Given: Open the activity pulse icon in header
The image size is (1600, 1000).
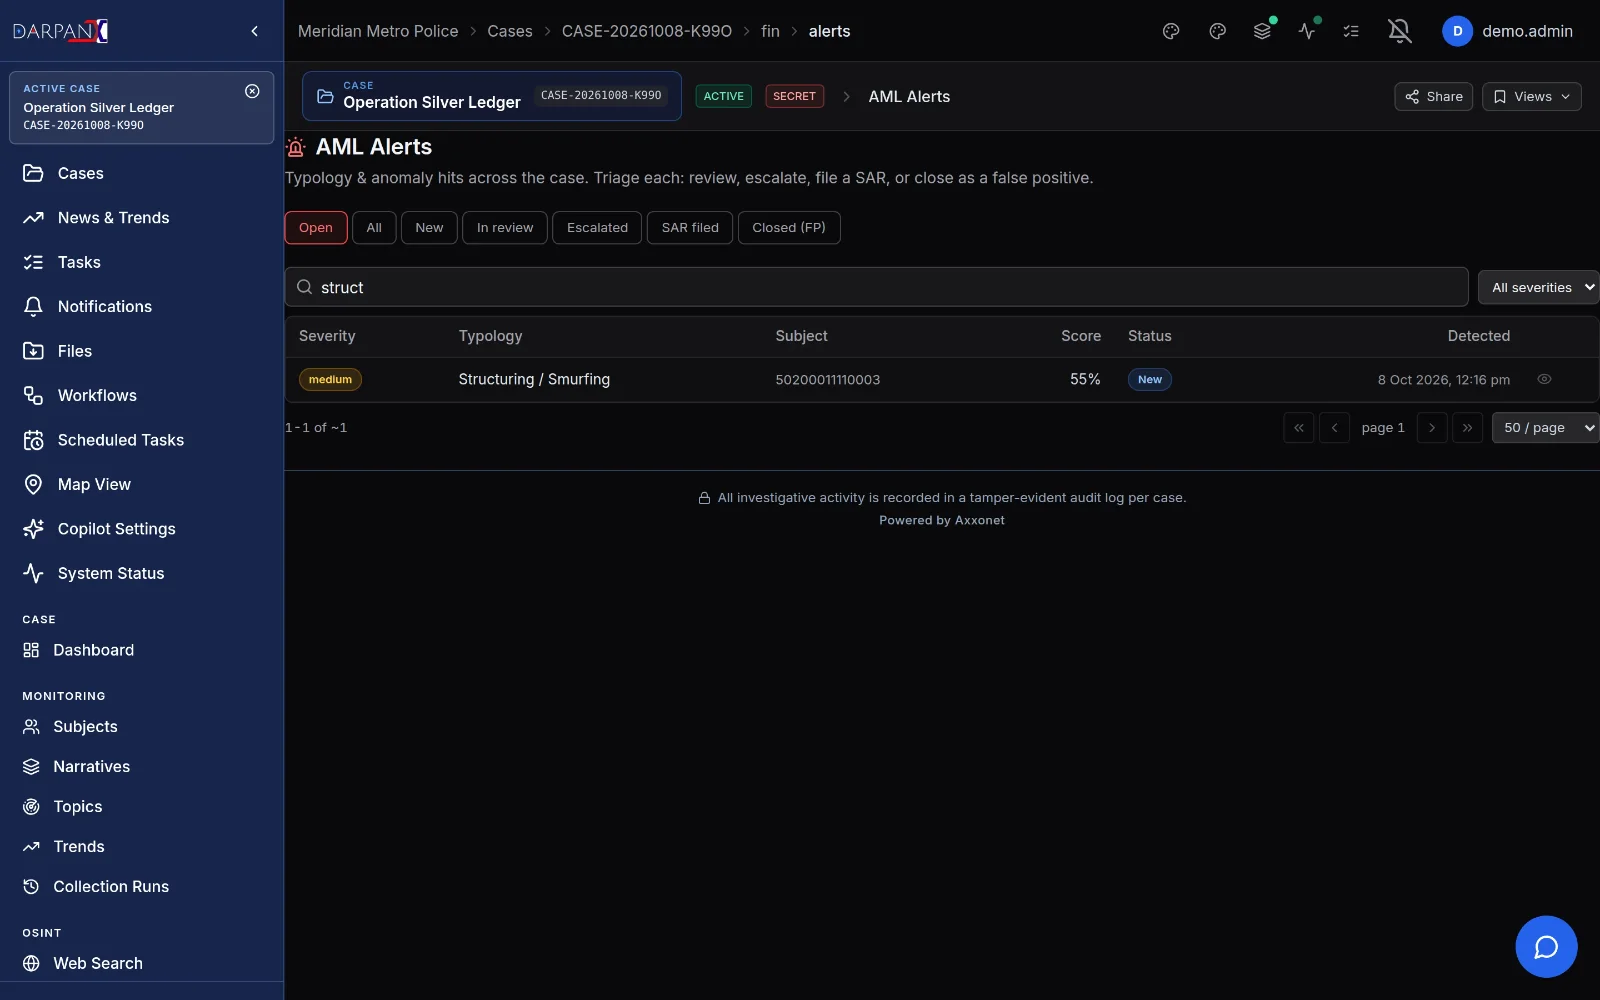Looking at the screenshot, I should pos(1307,31).
